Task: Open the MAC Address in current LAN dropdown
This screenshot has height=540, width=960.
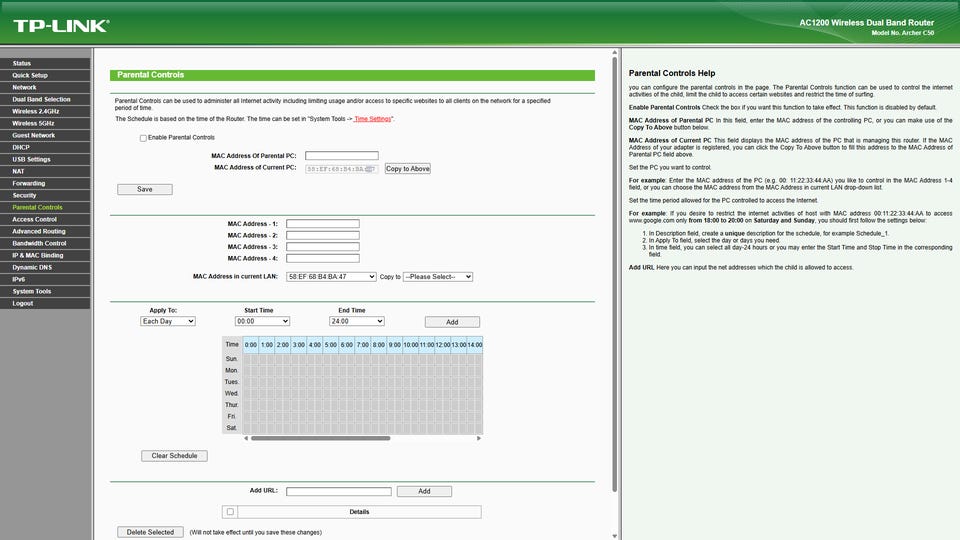Action: [331, 276]
